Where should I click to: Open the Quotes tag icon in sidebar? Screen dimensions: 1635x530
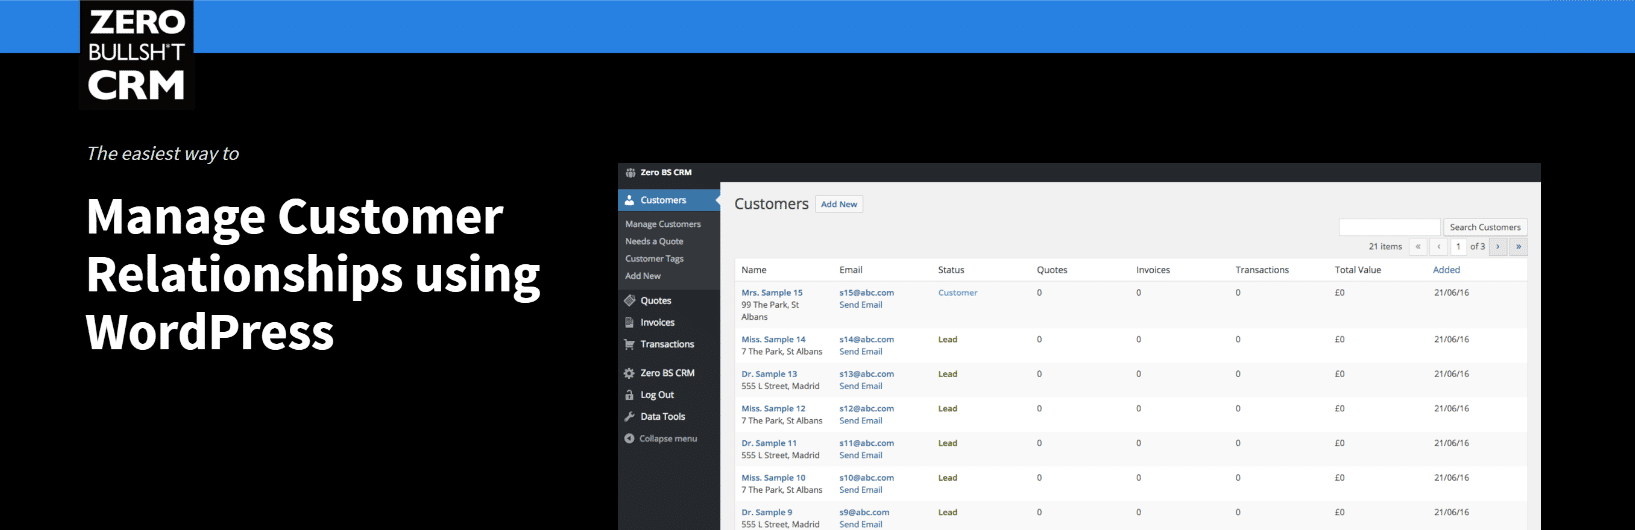630,301
